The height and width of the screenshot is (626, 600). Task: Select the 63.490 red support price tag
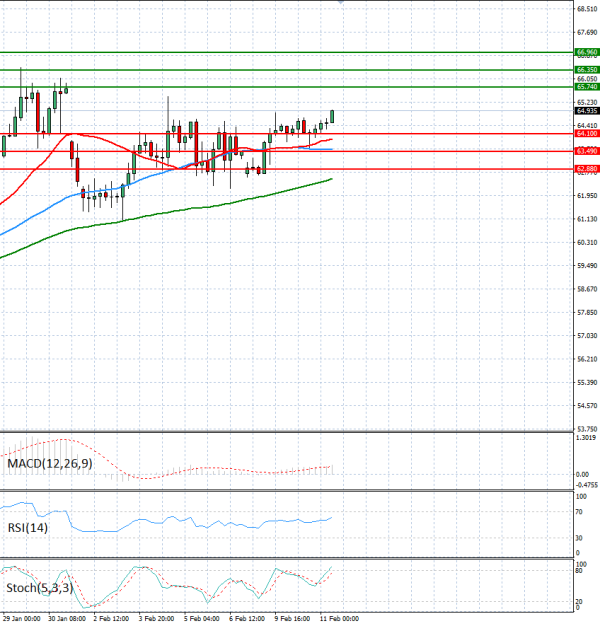(x=587, y=151)
